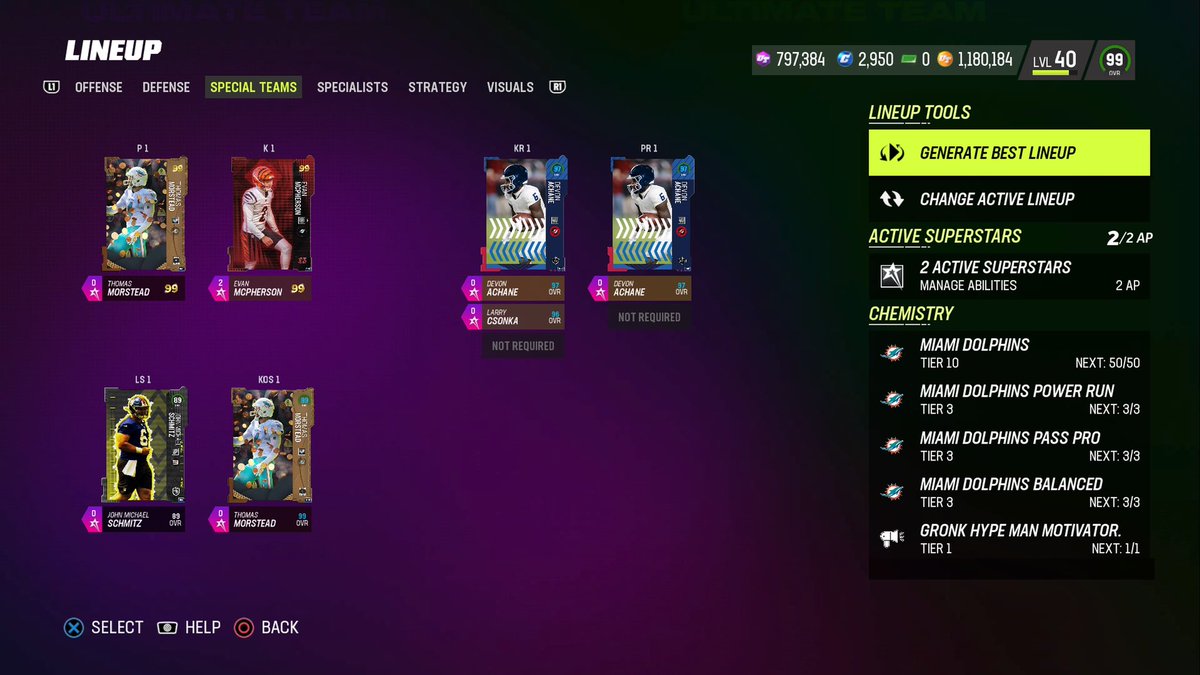Select Miami Dolphins Balanced chemistry

(x=1009, y=493)
